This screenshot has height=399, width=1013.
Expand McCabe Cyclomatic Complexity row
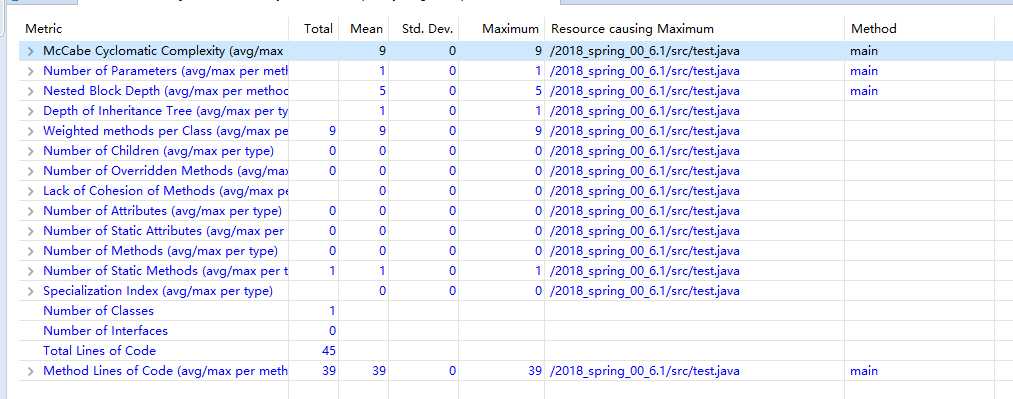[30, 51]
